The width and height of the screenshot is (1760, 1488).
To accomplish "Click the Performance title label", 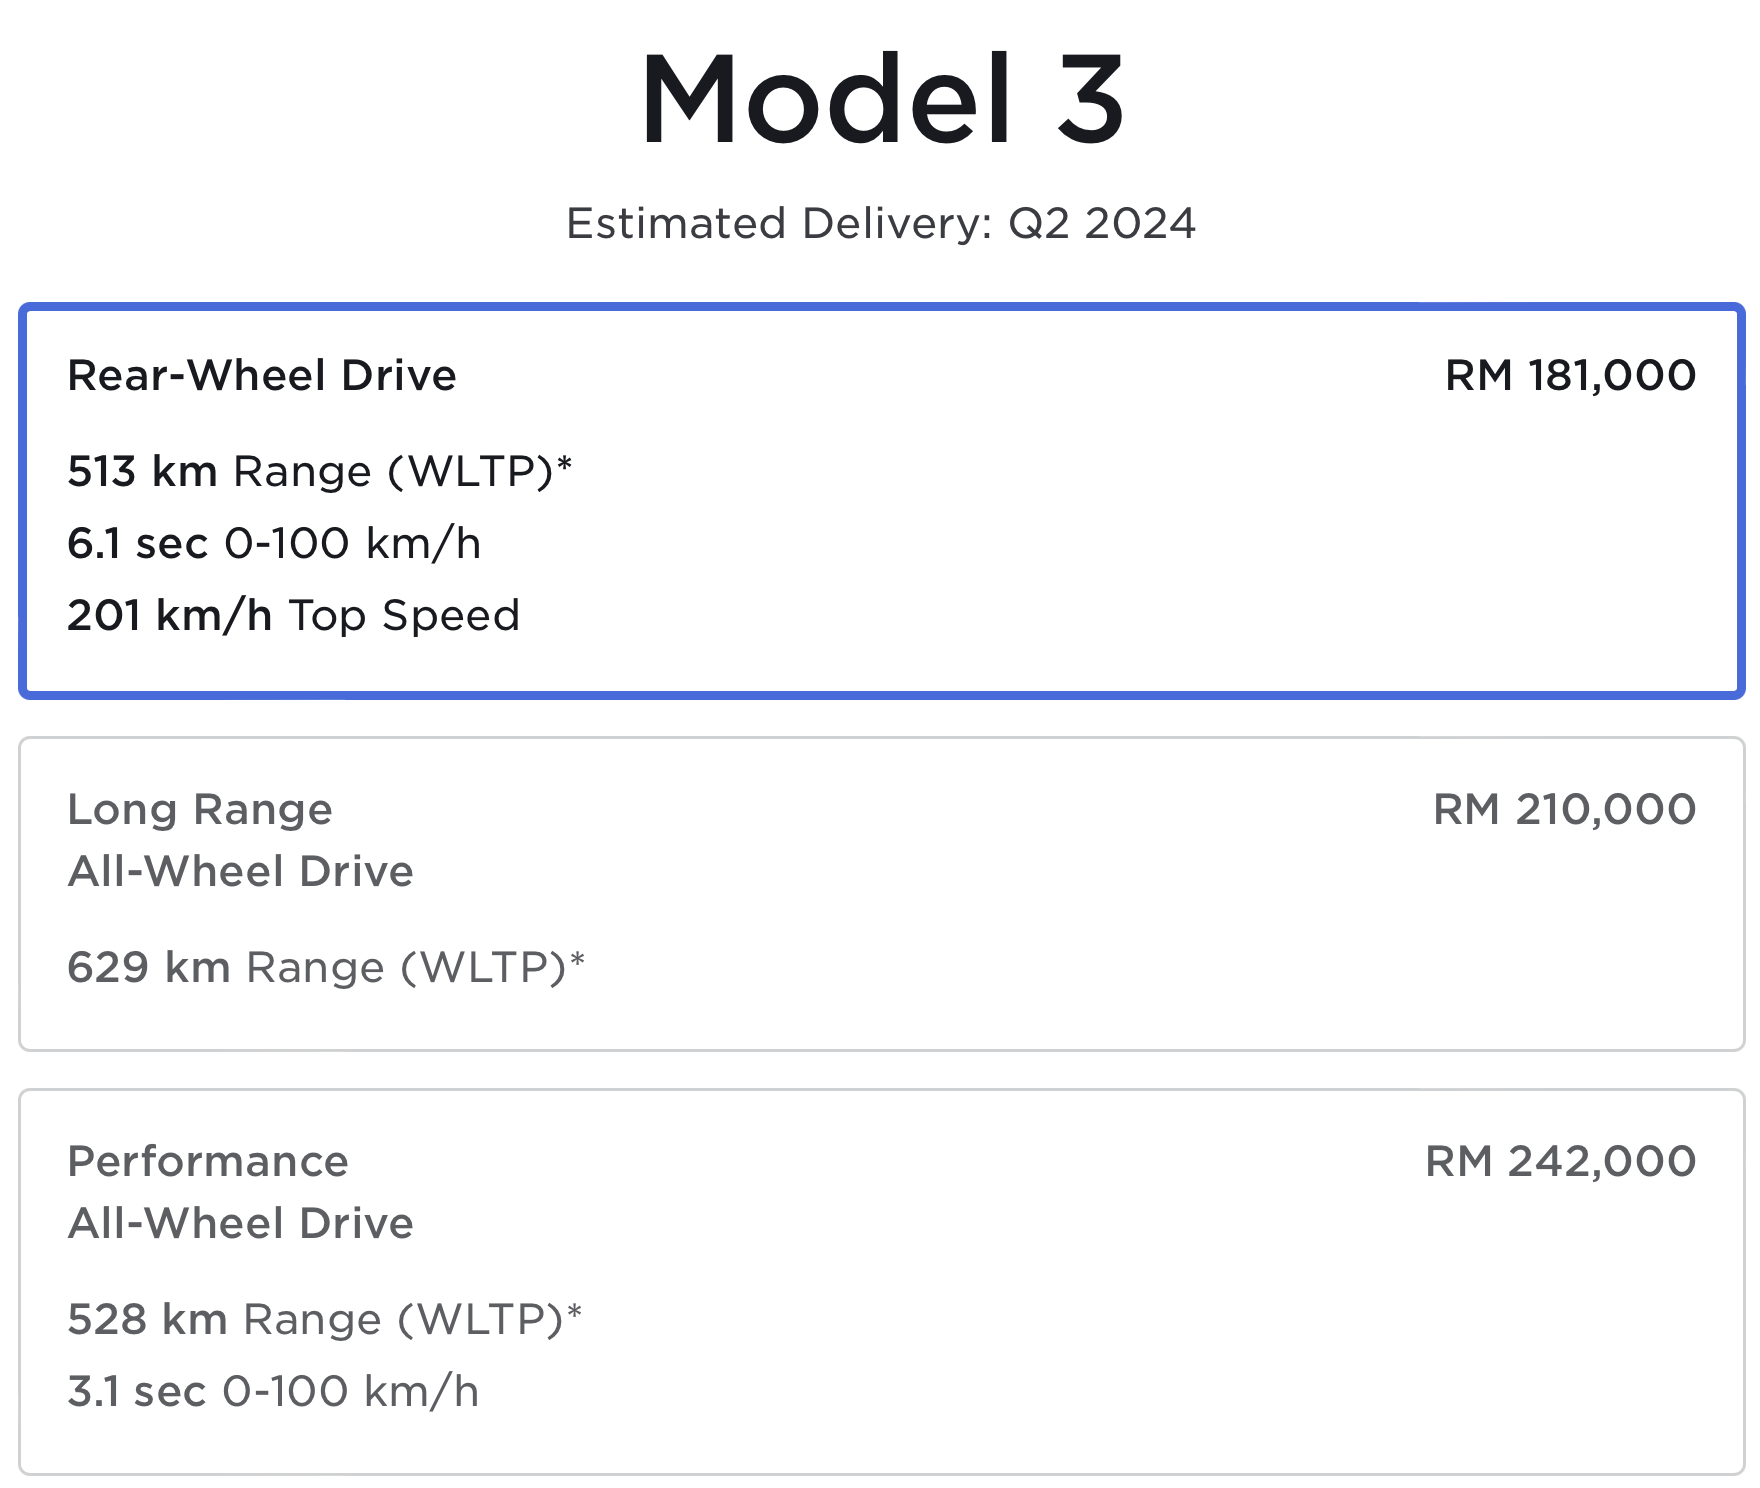I will pos(208,1161).
